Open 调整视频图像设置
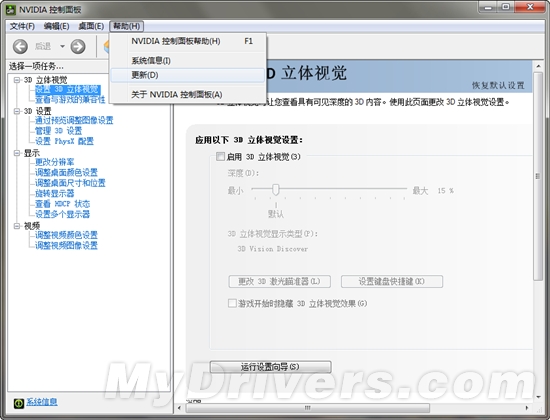The height and width of the screenshot is (420, 550). coord(66,245)
